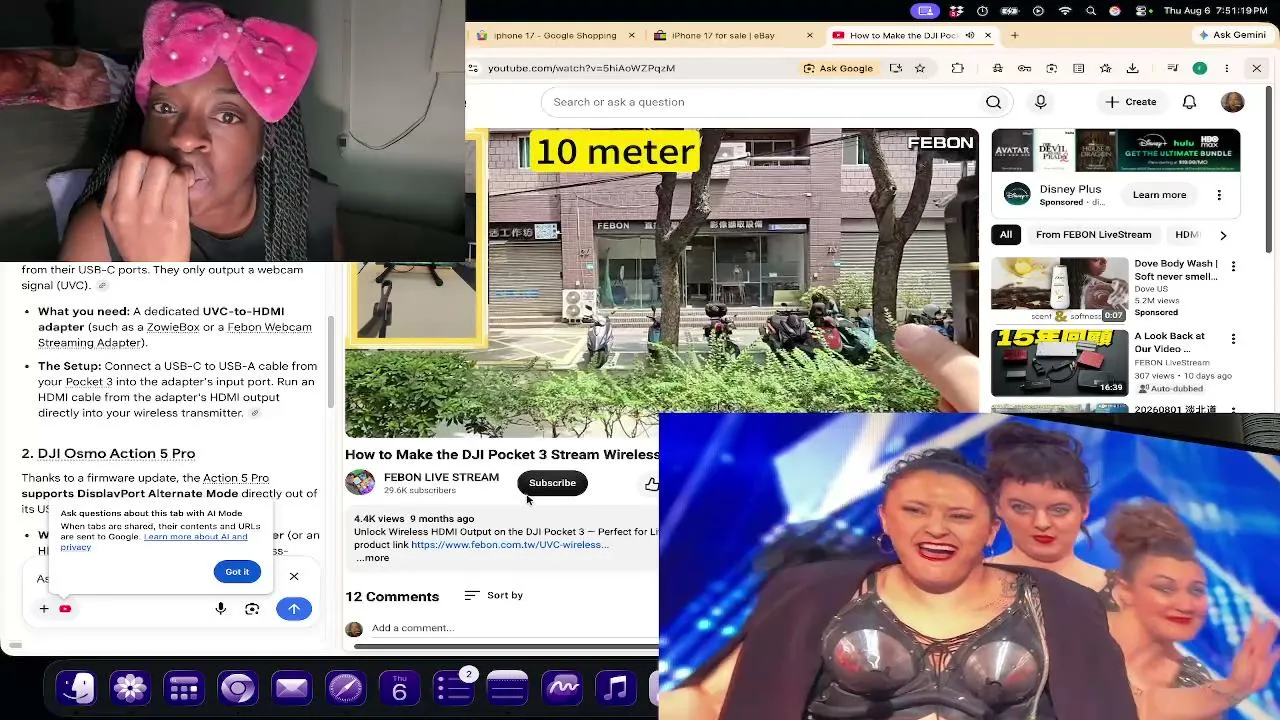
Task: Open the Mail app in the Dock
Action: tap(291, 688)
